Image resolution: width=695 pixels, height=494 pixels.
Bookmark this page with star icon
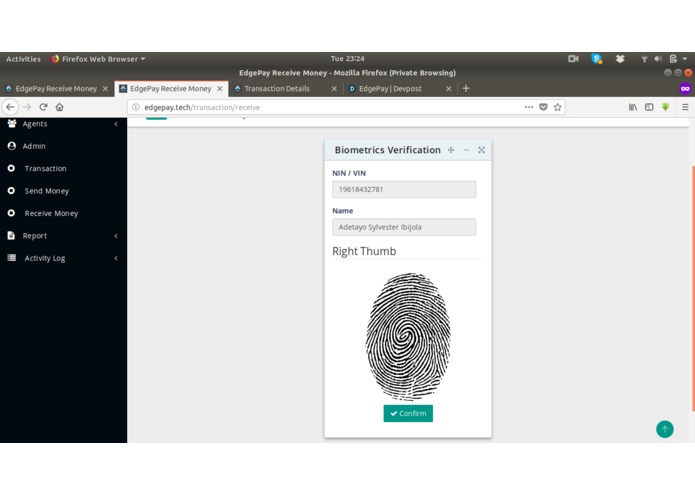(558, 107)
